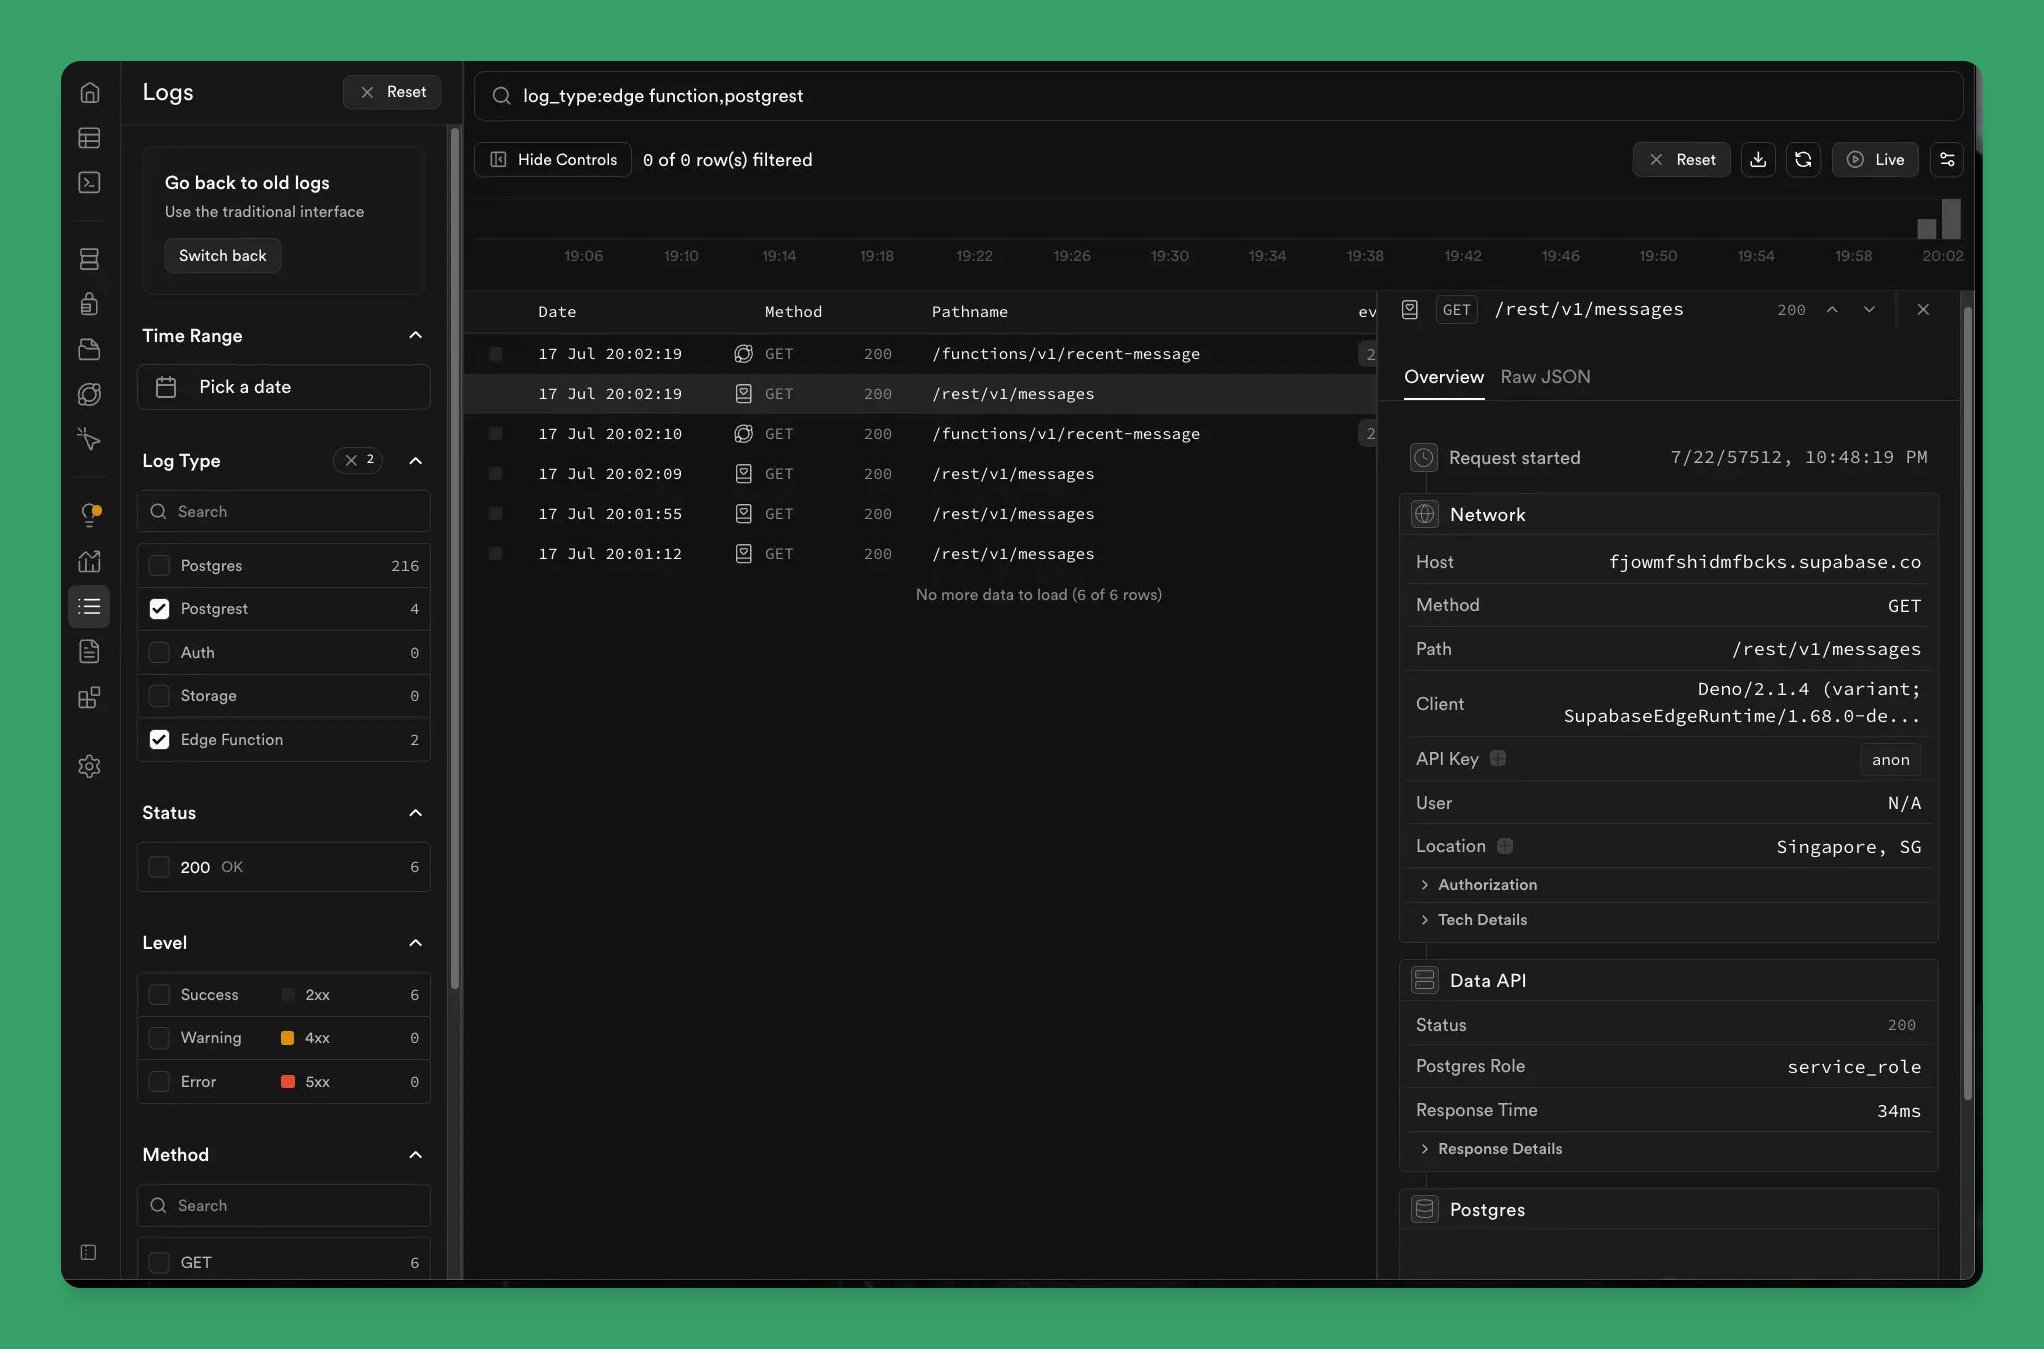
Task: Click the red Error color indicator
Action: (287, 1081)
